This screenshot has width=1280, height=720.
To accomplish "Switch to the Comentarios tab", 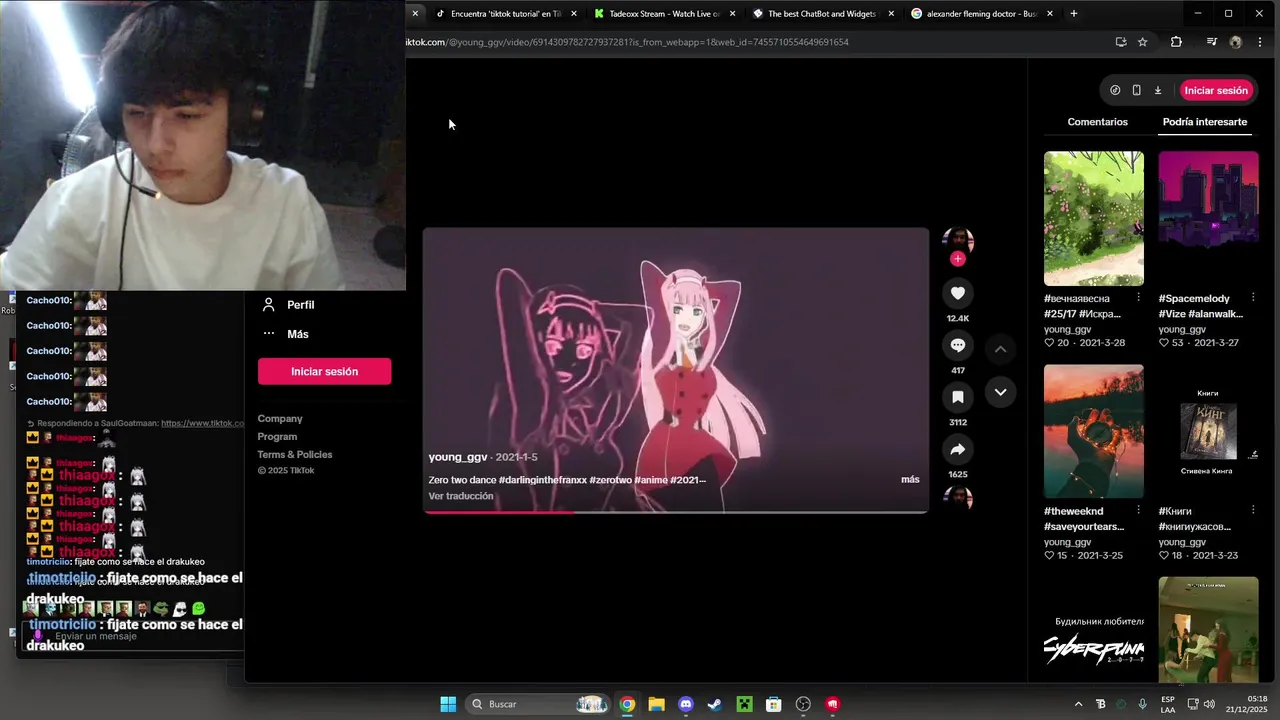I will (1097, 122).
